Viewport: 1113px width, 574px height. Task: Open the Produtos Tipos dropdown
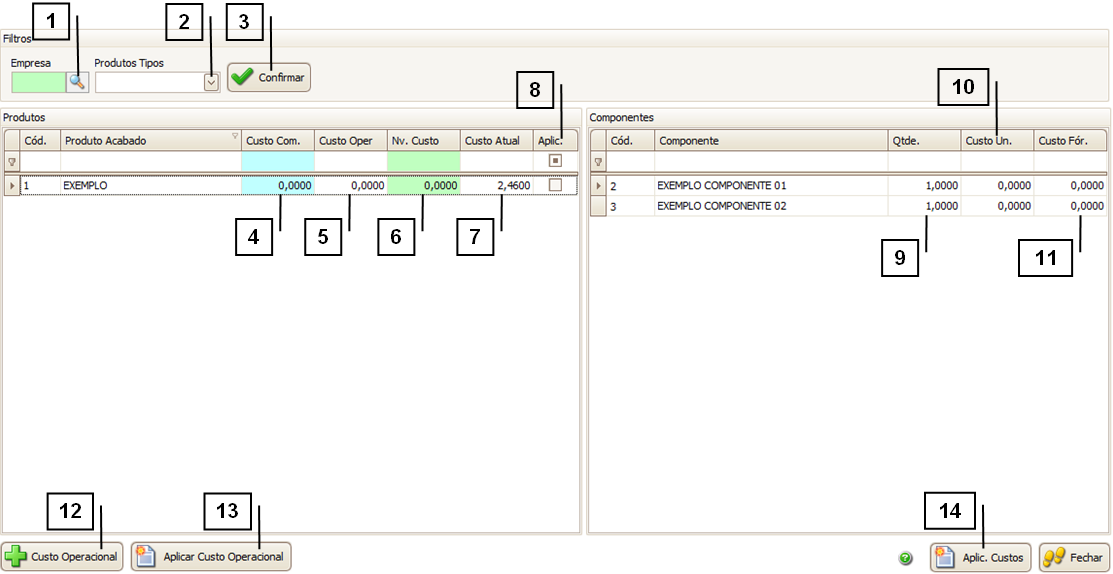211,83
